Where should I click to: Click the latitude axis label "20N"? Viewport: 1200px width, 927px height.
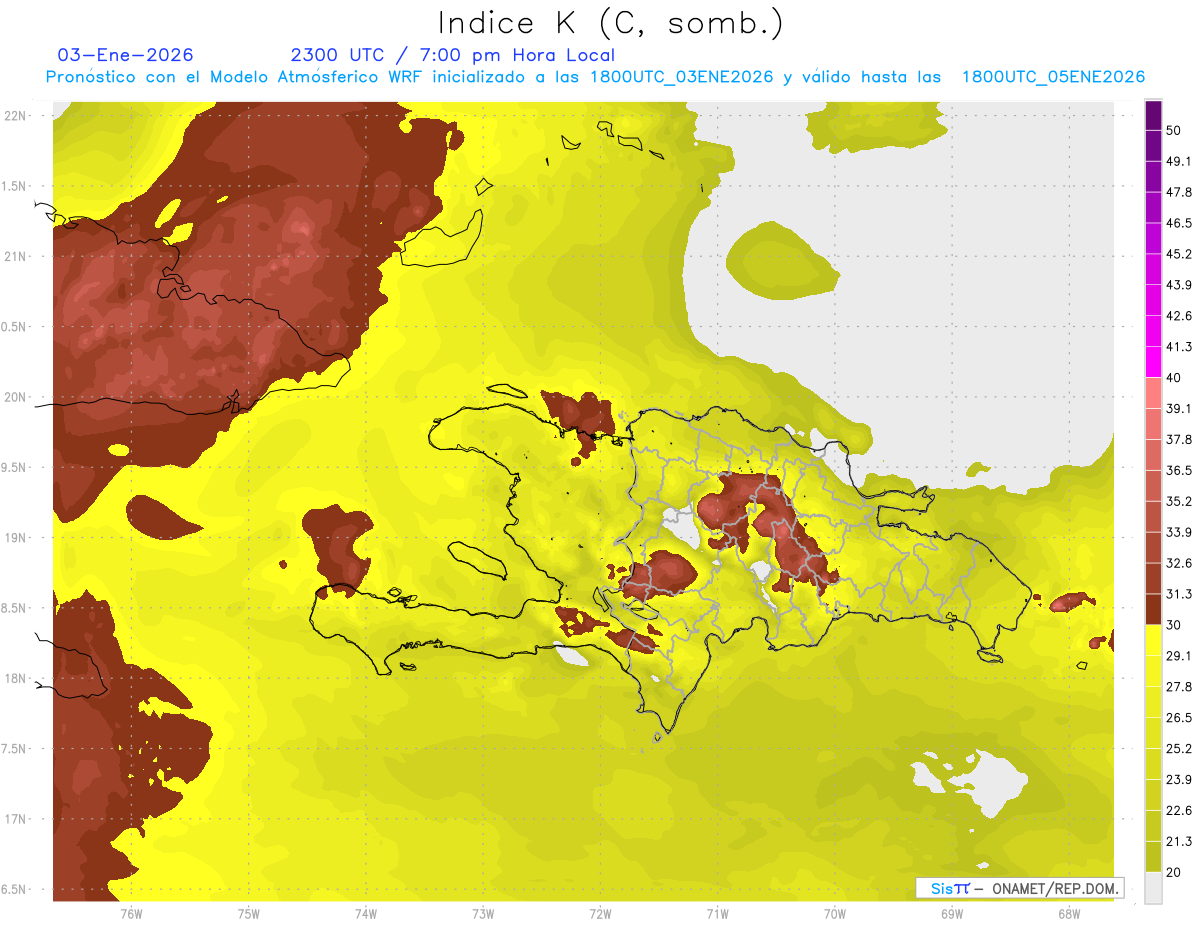pyautogui.click(x=16, y=398)
